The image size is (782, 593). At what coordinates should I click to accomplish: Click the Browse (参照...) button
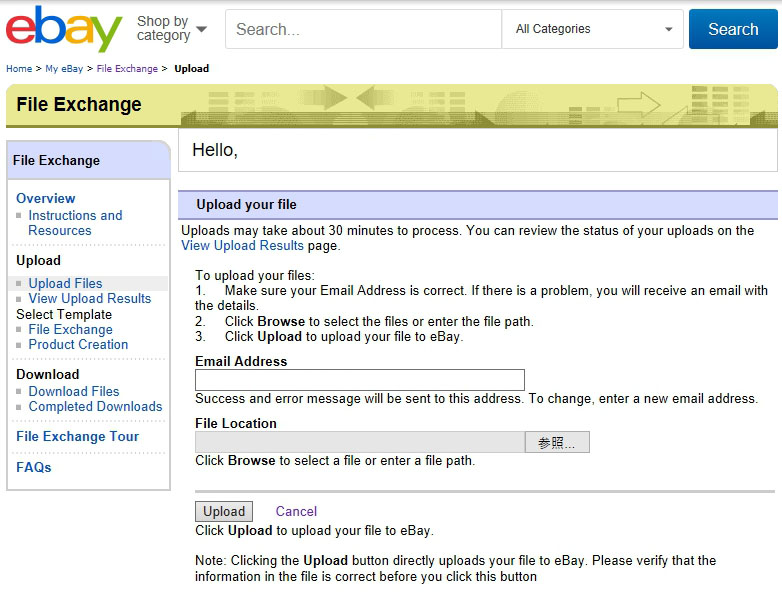click(557, 442)
